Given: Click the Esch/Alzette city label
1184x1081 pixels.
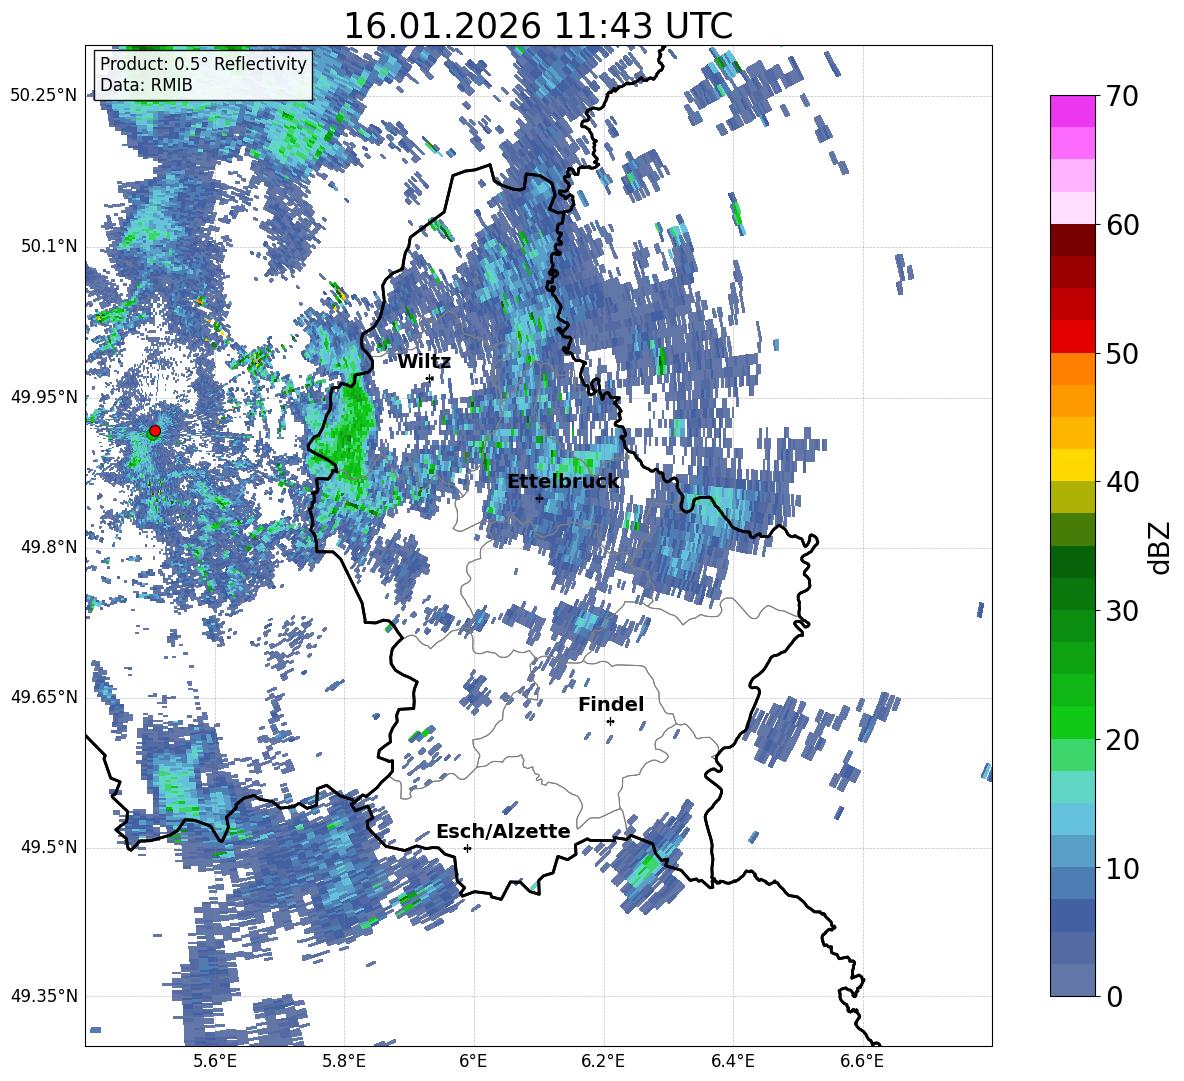Looking at the screenshot, I should [503, 831].
